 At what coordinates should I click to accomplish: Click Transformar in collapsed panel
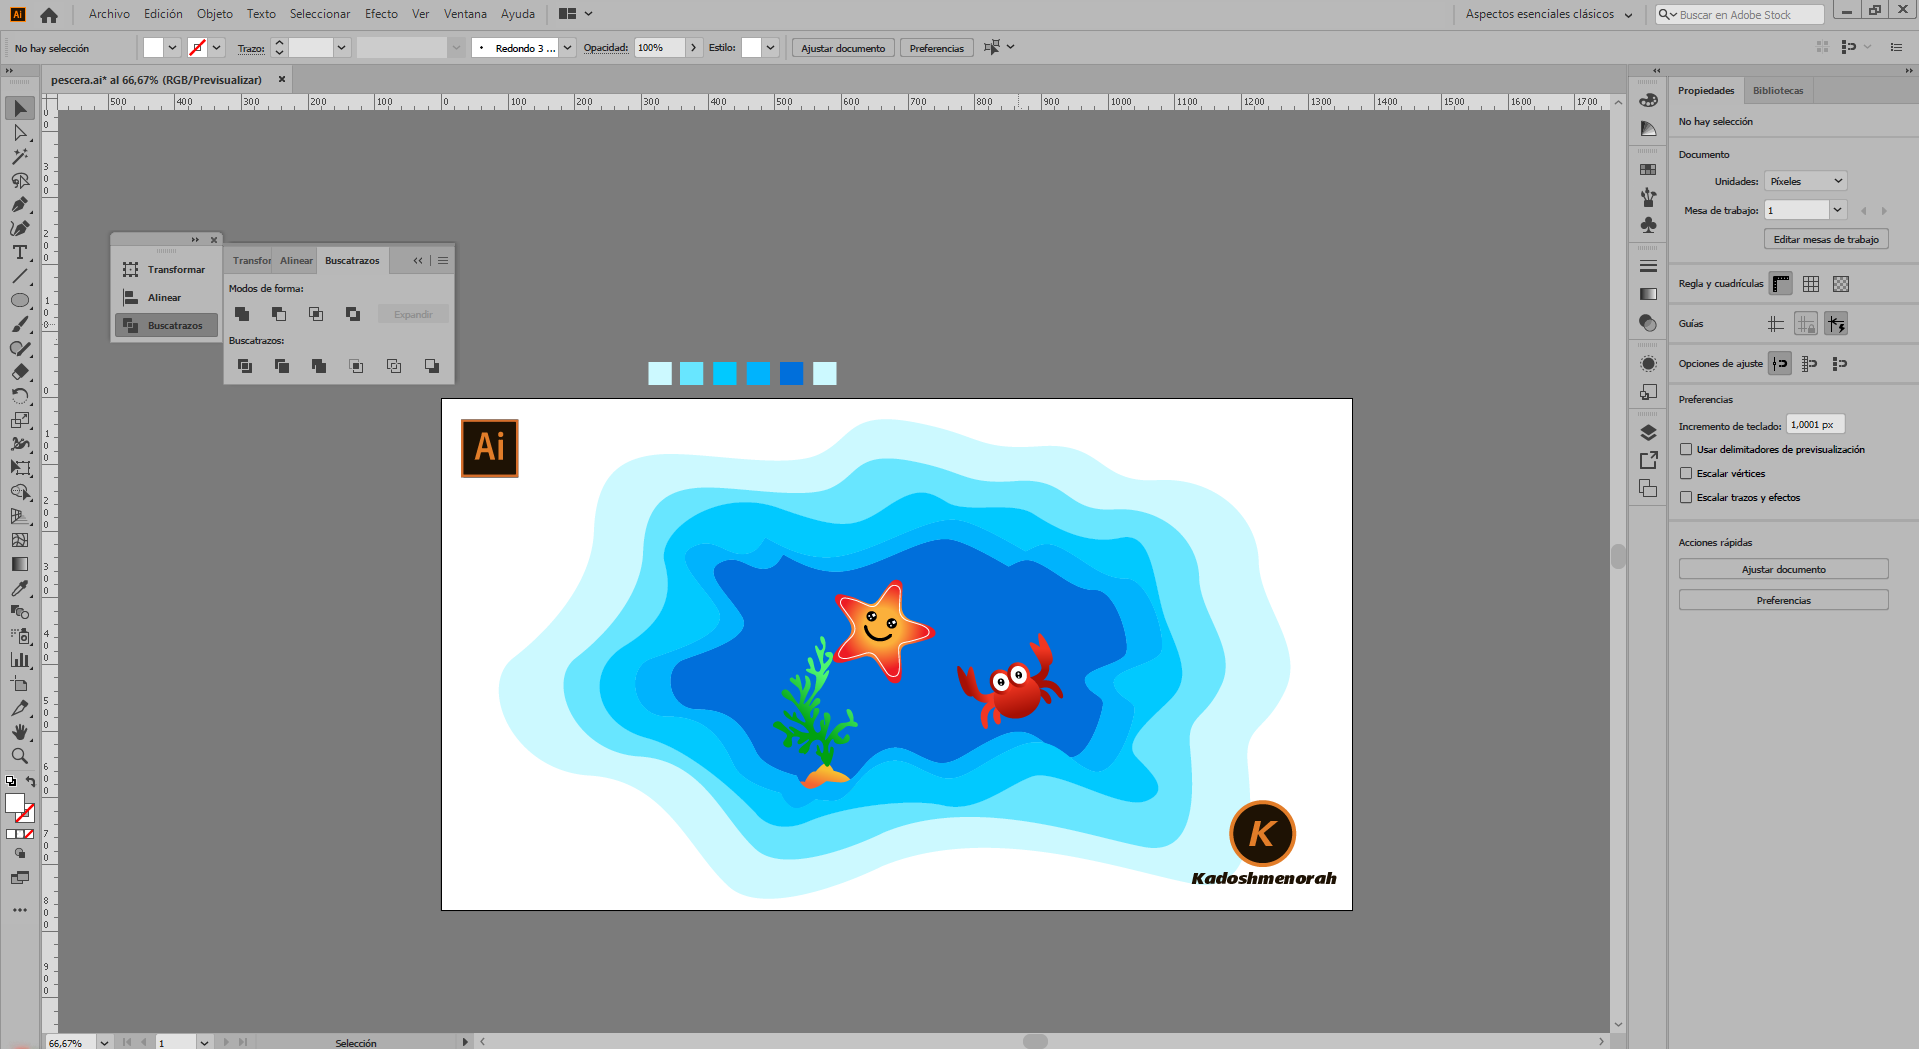pos(165,269)
